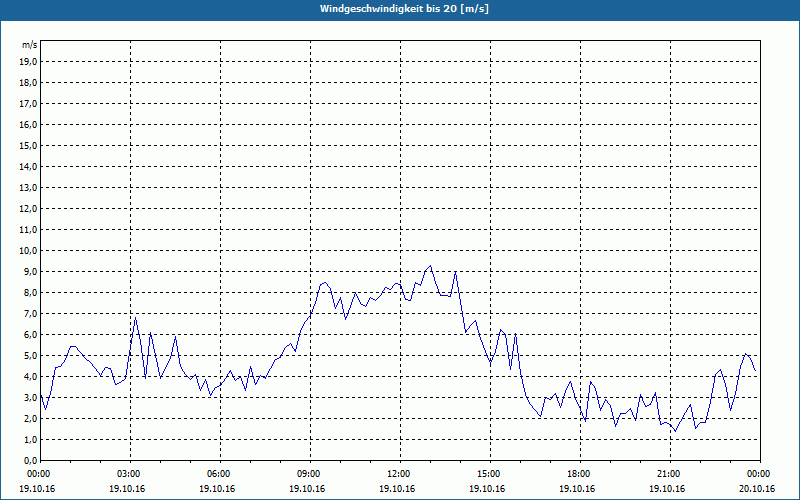Click the 15:00 time label
The height and width of the screenshot is (500, 800).
point(490,474)
